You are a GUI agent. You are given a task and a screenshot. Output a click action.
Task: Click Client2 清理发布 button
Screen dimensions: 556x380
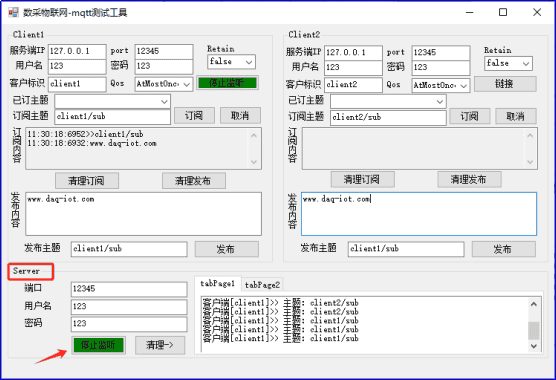(469, 179)
